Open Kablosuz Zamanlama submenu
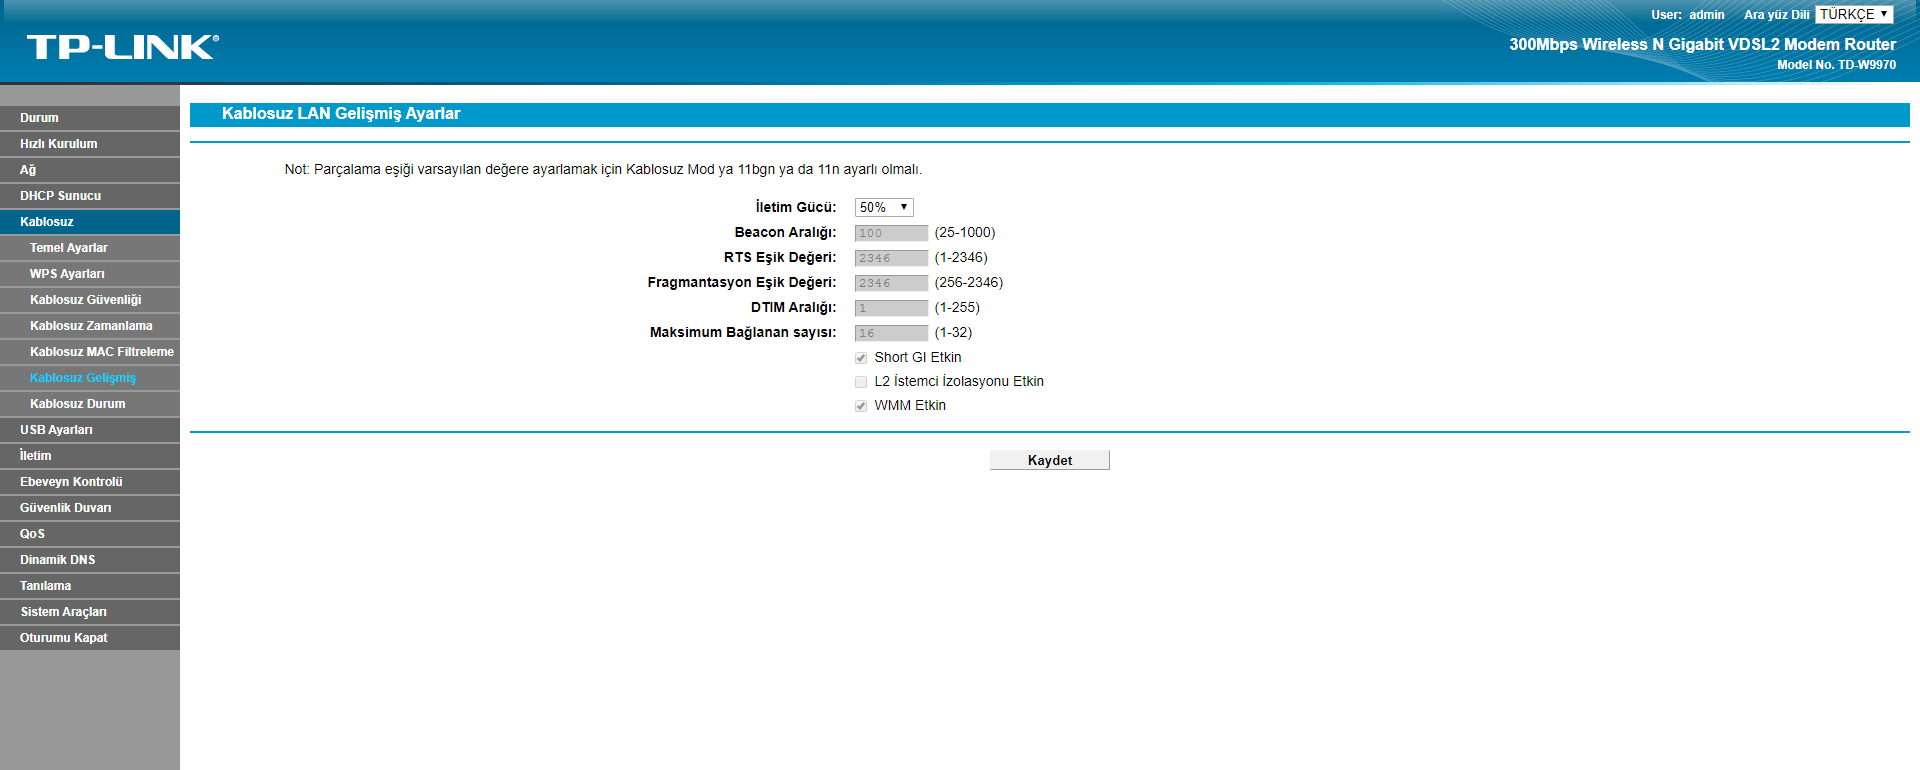 tap(90, 326)
